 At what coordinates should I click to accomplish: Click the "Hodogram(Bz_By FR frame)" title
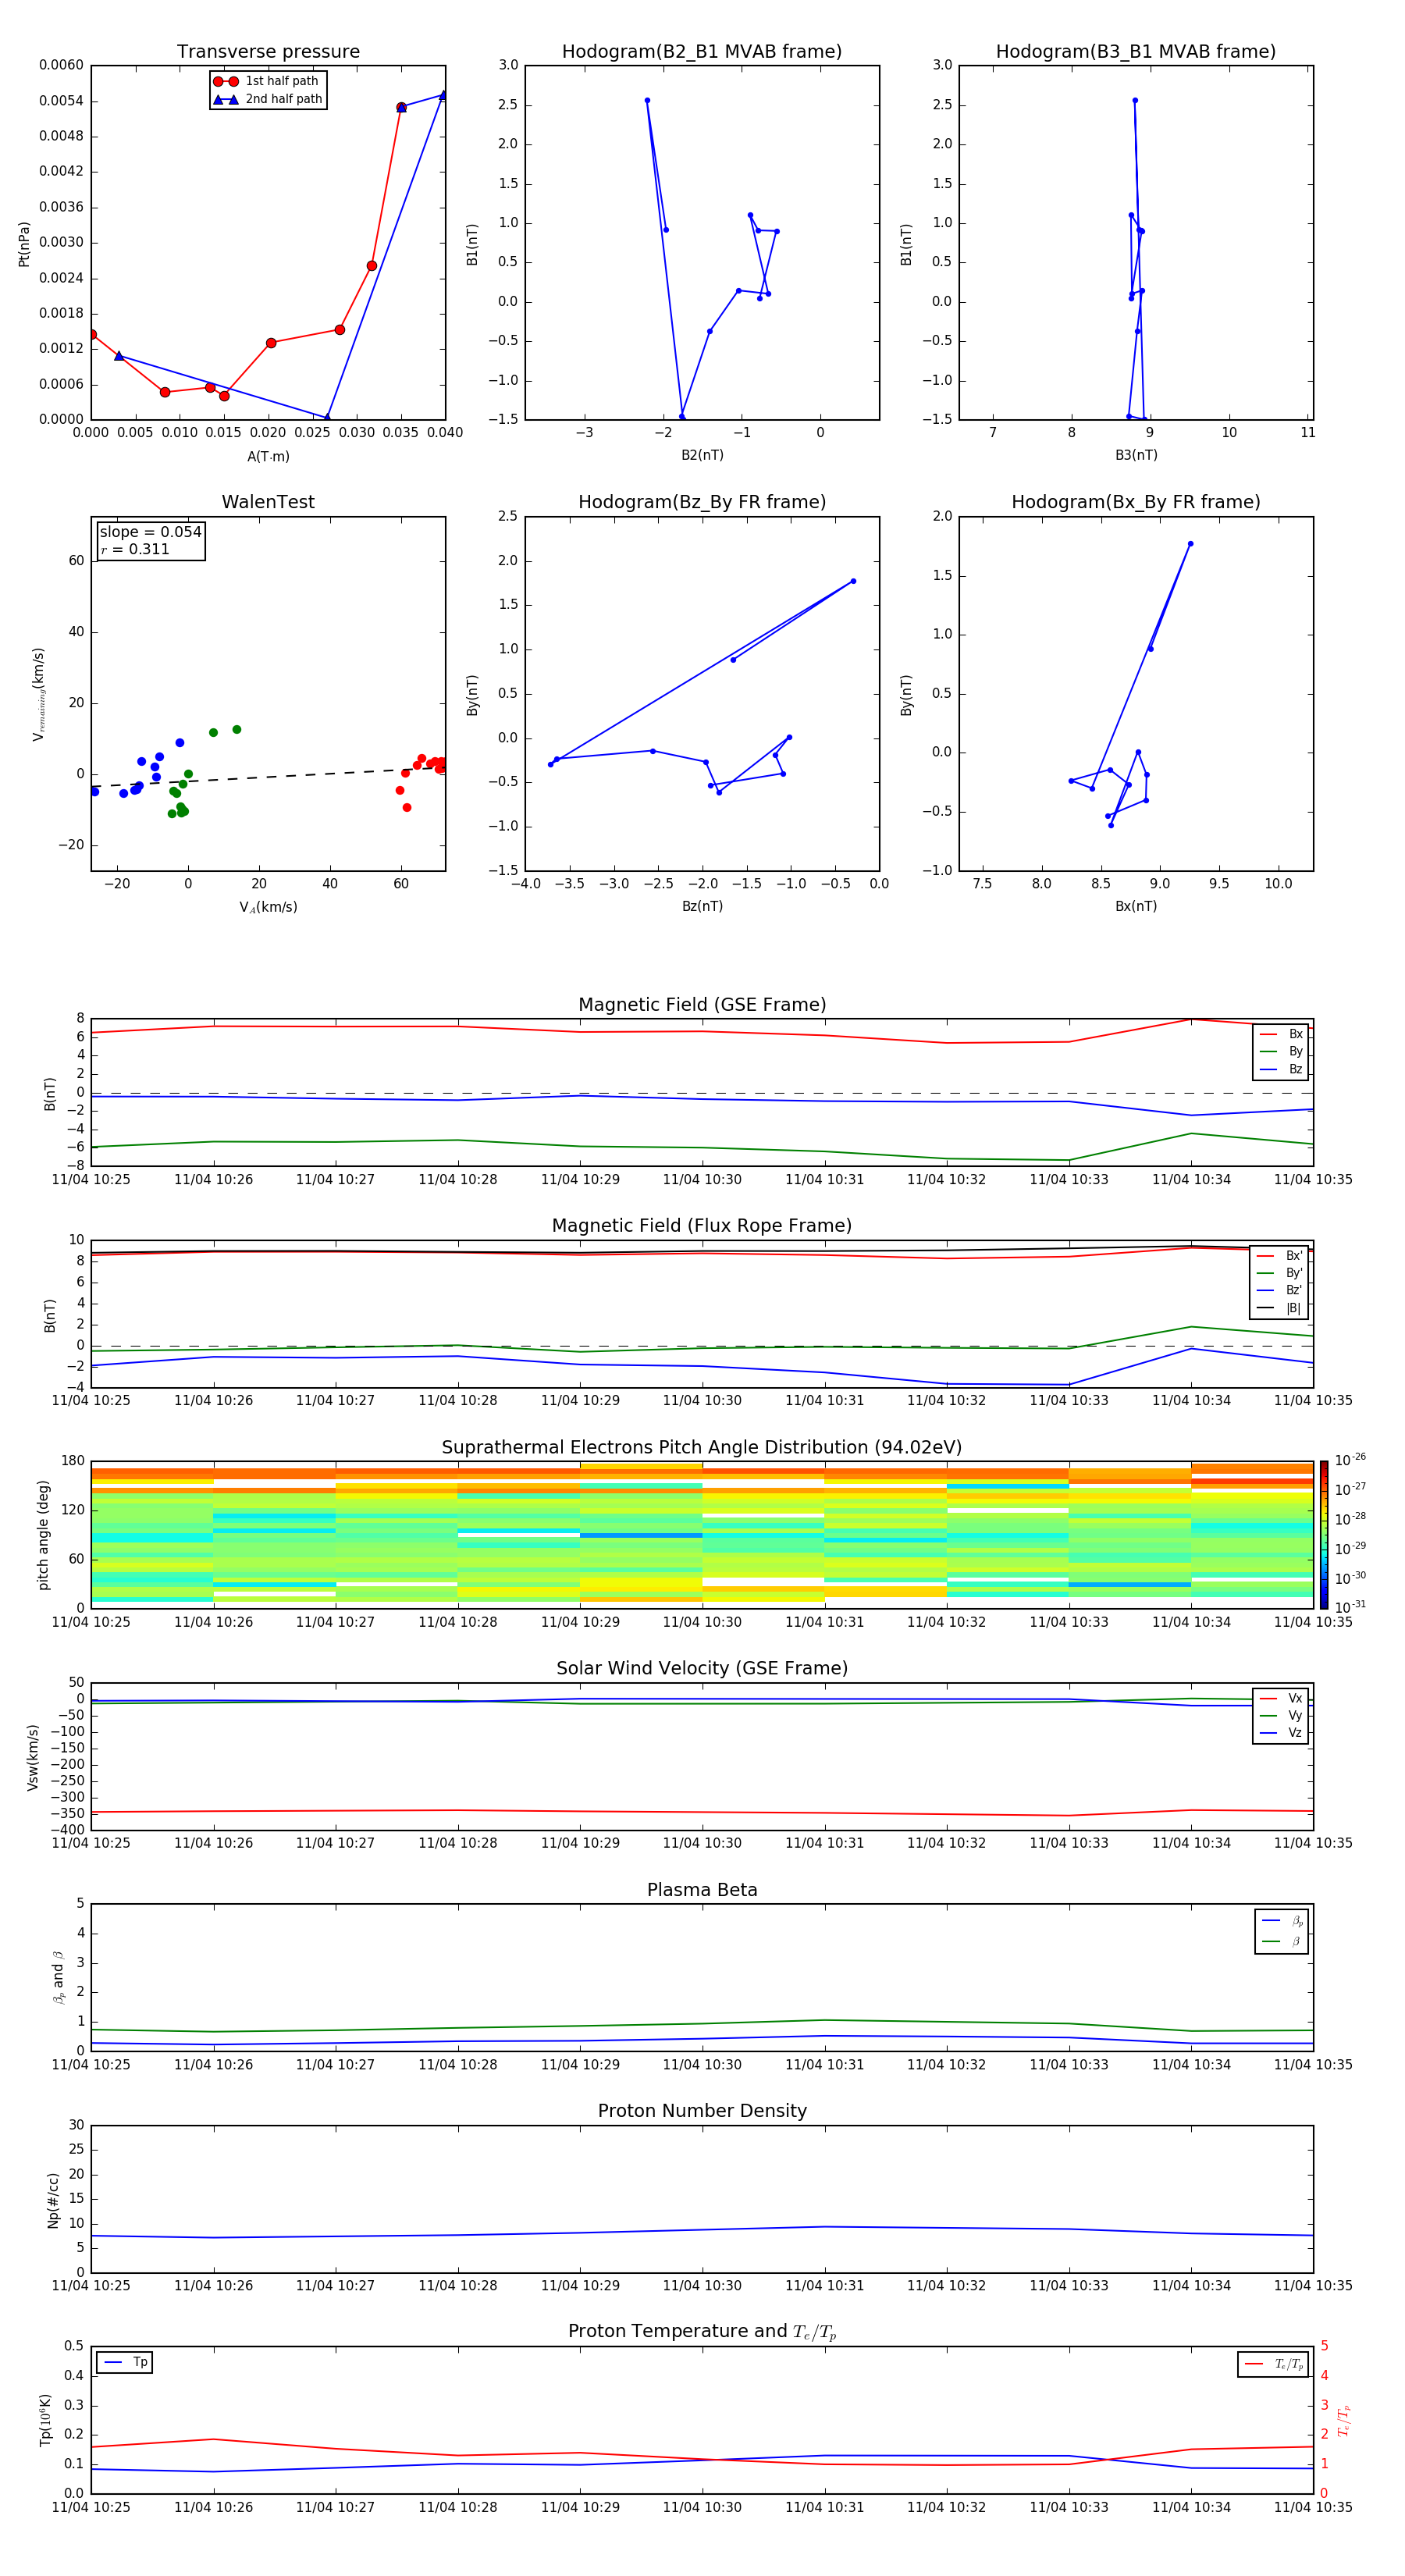pos(702,502)
